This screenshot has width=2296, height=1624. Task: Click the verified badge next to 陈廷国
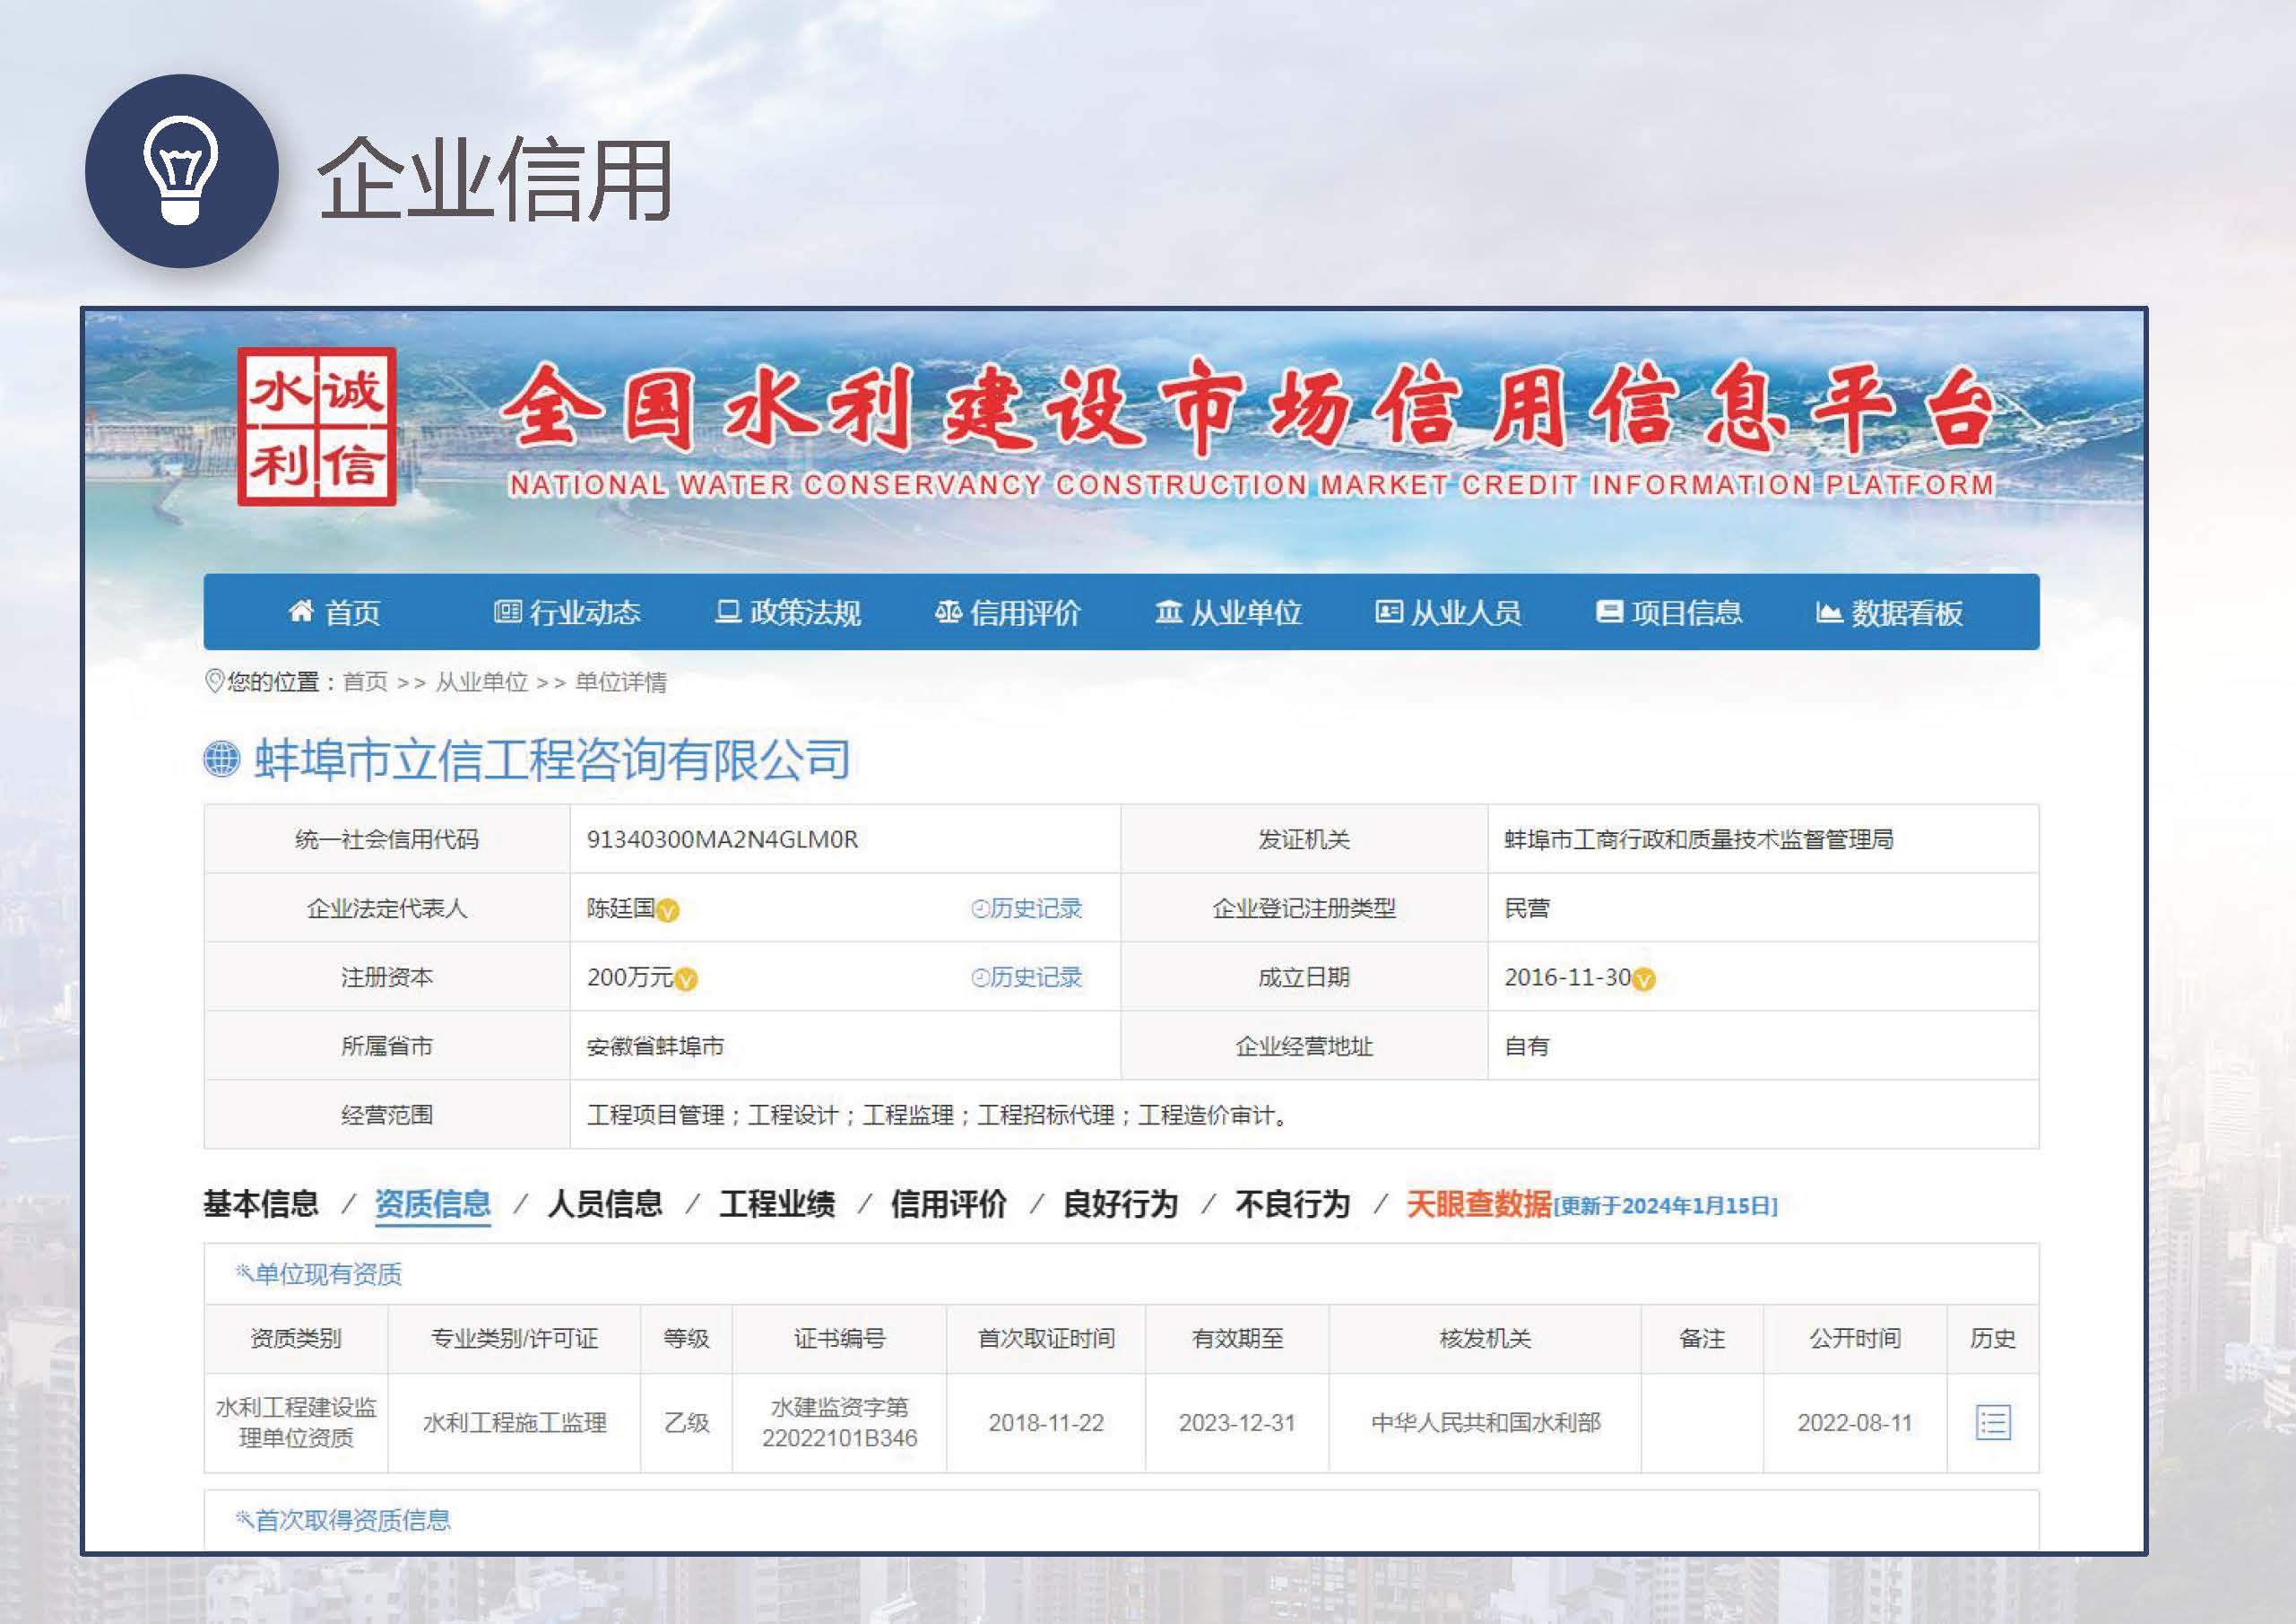(668, 911)
